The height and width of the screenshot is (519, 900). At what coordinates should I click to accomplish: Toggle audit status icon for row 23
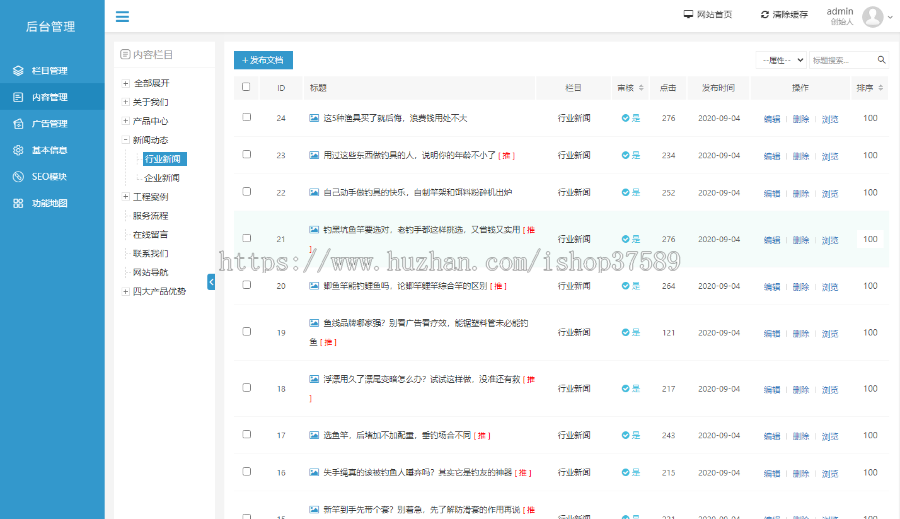click(625, 155)
